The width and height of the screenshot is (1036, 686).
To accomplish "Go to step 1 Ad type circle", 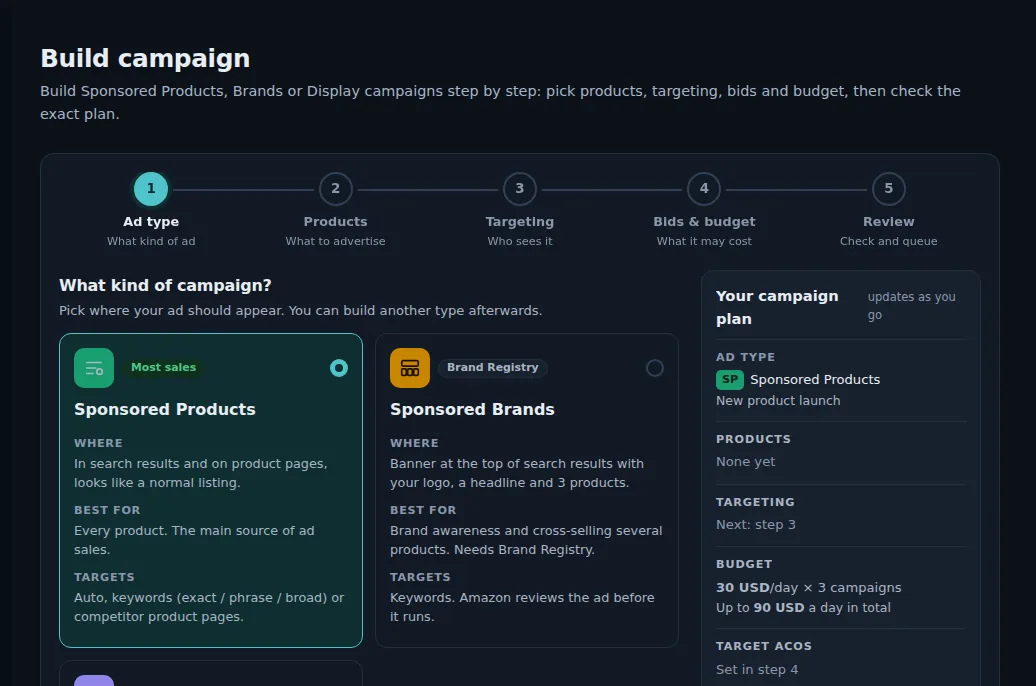I will tap(151, 189).
